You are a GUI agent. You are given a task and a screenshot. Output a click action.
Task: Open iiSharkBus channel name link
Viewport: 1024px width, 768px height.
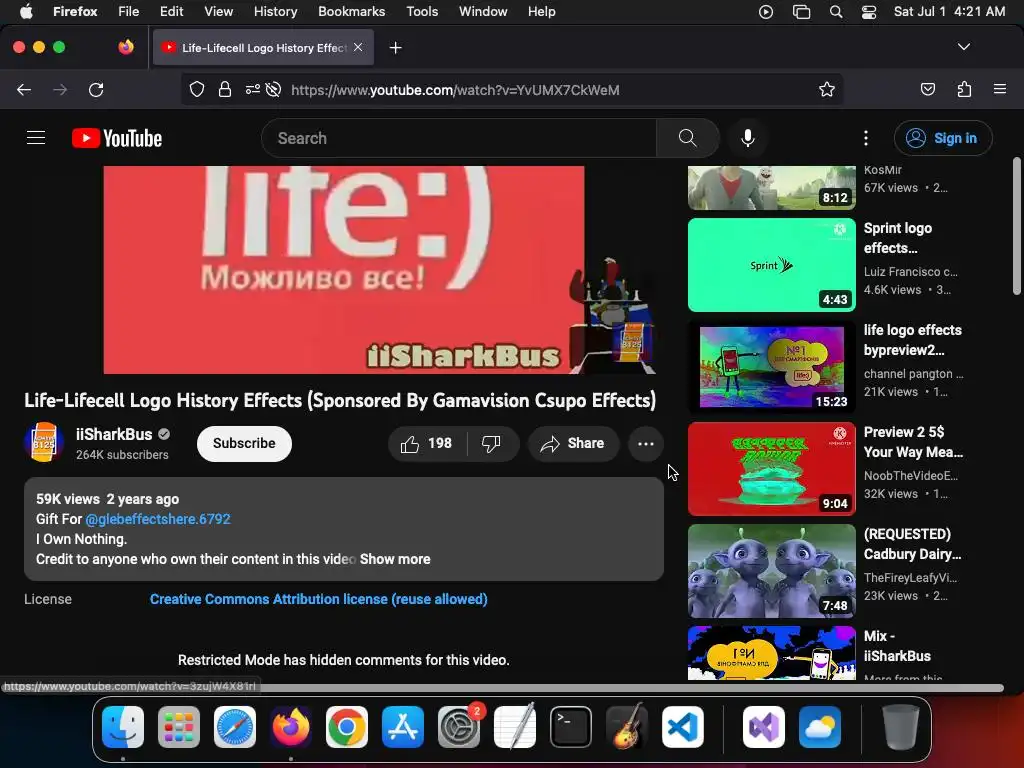tap(114, 434)
